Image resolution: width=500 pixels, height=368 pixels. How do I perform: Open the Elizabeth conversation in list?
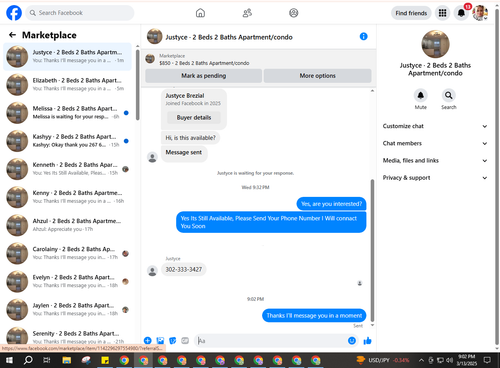(x=68, y=84)
